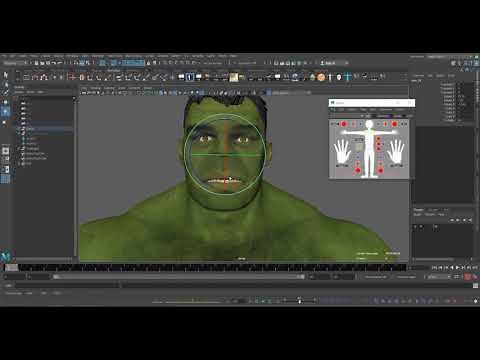Open the Channels menu in Channel Box
Viewport: 480px width, 360px height.
(x=418, y=76)
